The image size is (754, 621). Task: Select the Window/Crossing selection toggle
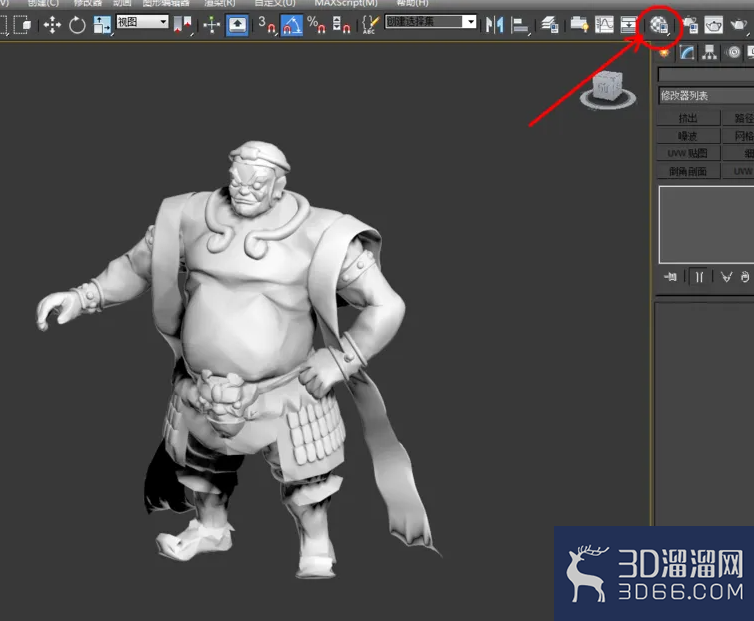tap(22, 24)
